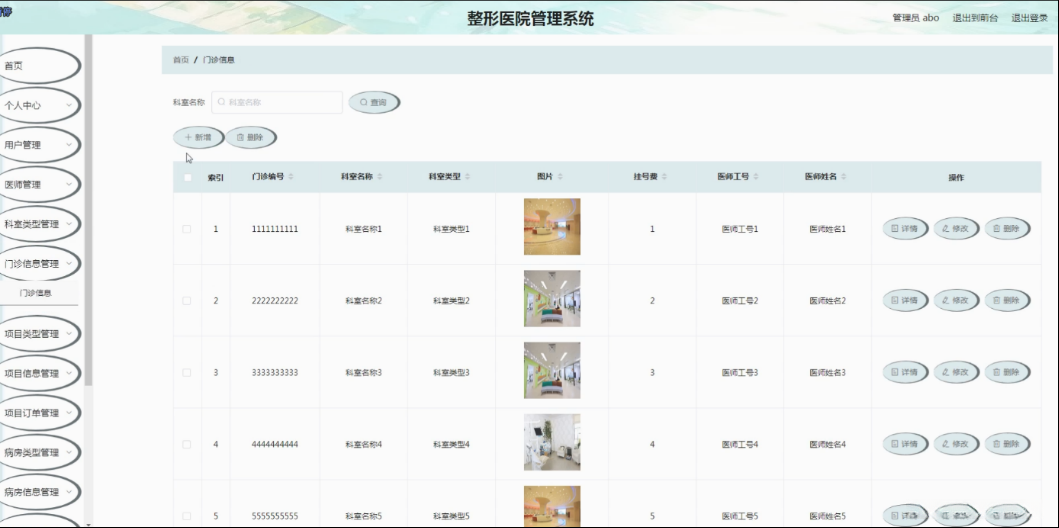Click 管理员 abo user label

pyautogui.click(x=915, y=18)
